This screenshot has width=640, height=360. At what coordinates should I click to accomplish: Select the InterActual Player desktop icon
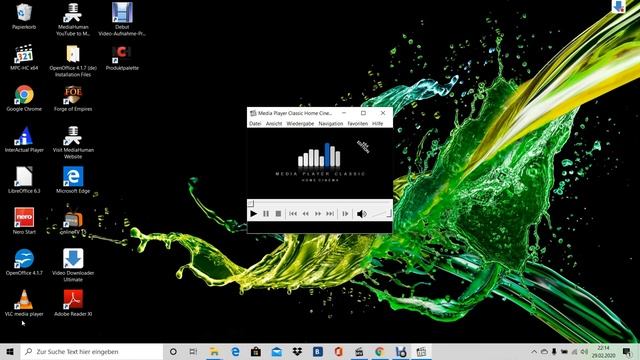(x=24, y=140)
